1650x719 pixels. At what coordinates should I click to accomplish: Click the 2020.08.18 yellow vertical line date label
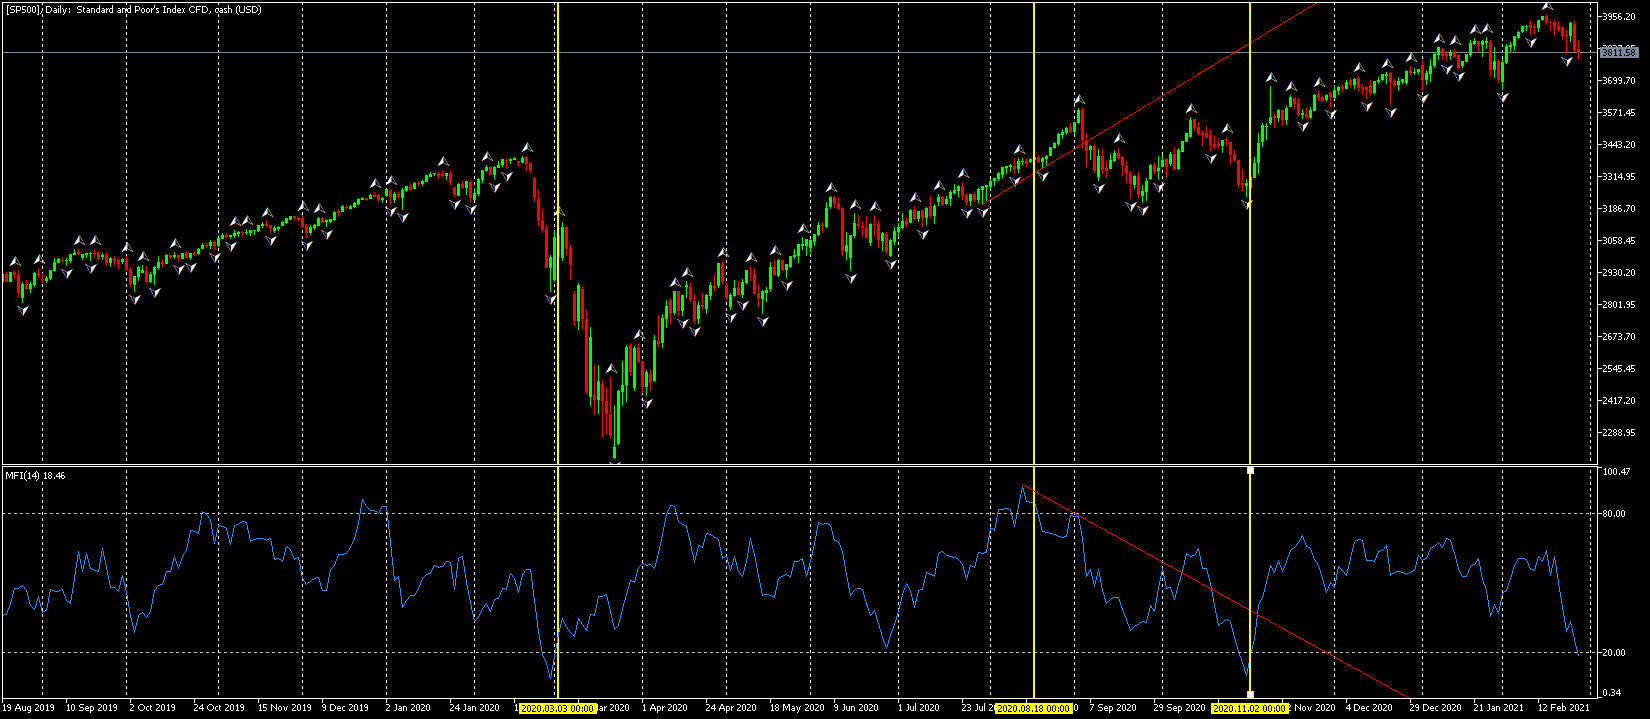tap(1034, 708)
